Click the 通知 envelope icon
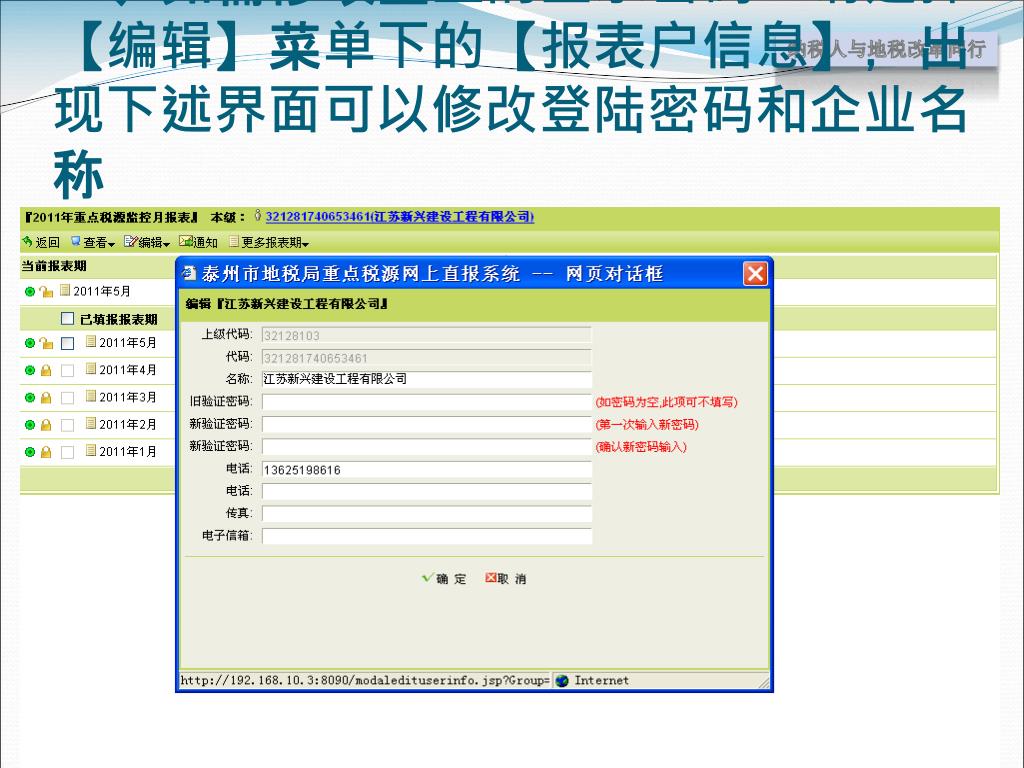 [186, 242]
